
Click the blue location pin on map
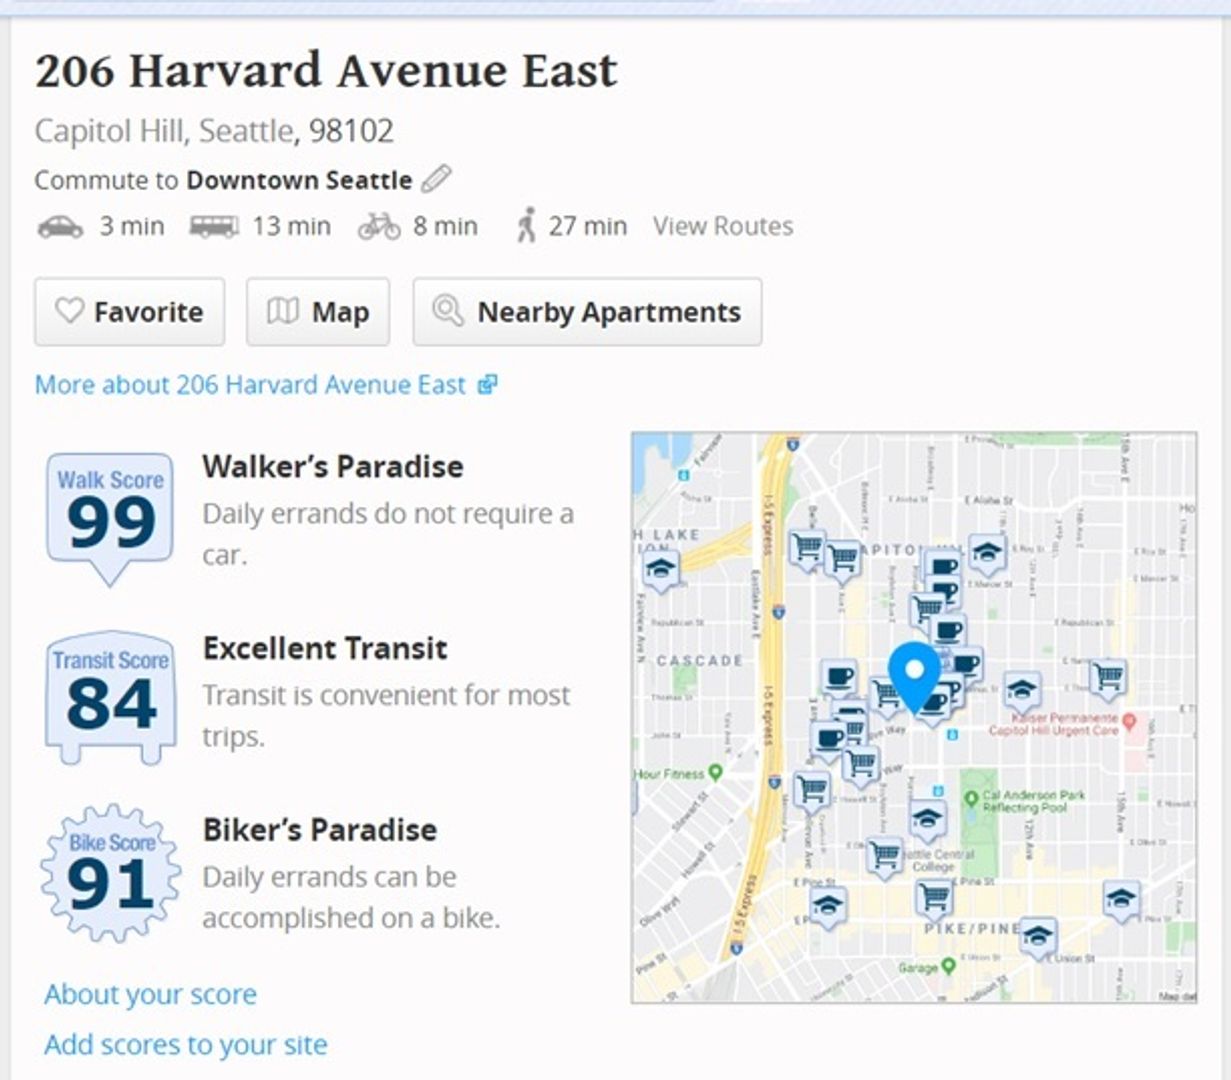point(914,674)
